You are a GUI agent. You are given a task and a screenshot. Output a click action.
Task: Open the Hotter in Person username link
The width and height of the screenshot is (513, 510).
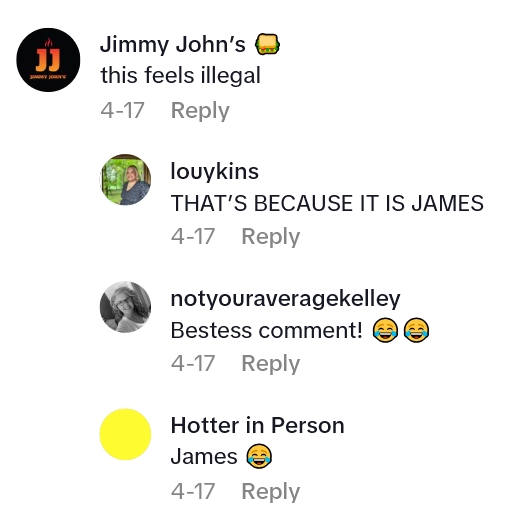[257, 425]
